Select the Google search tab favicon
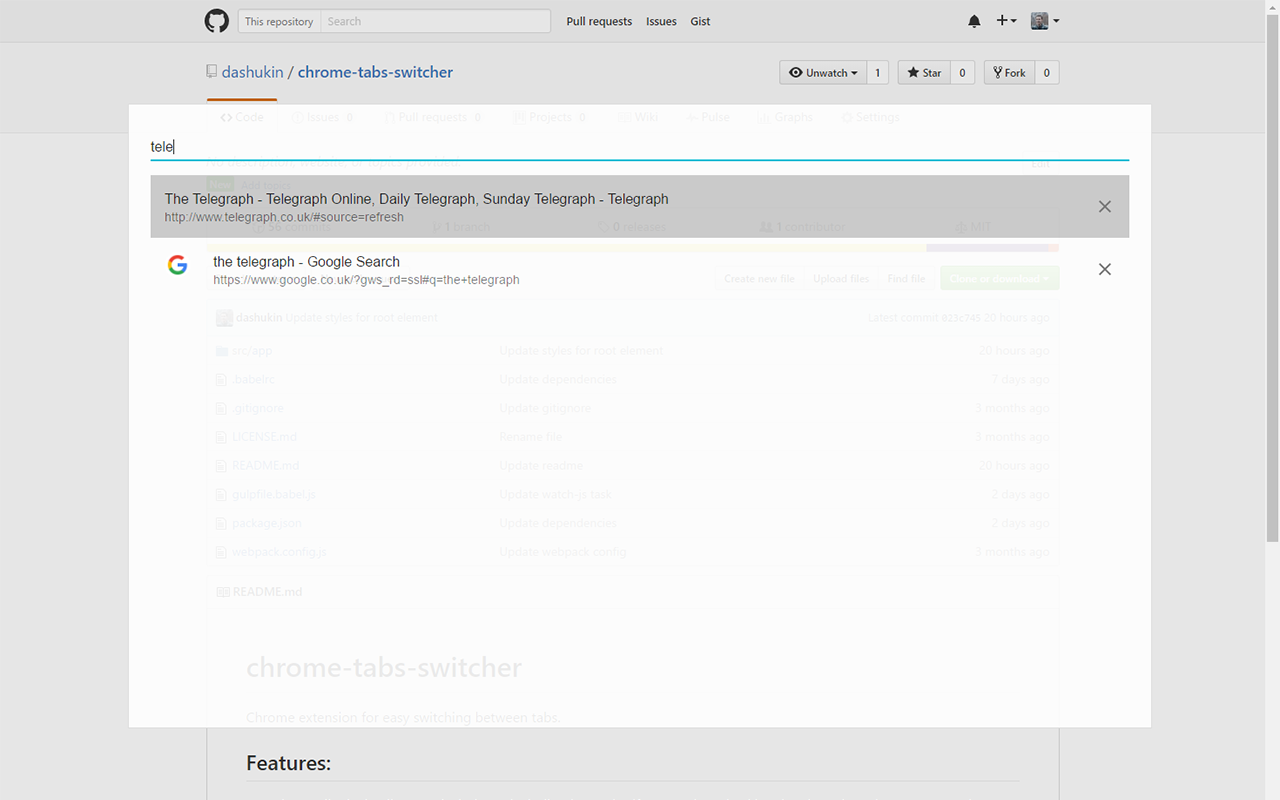Screen dimensions: 1280x800 tap(177, 265)
